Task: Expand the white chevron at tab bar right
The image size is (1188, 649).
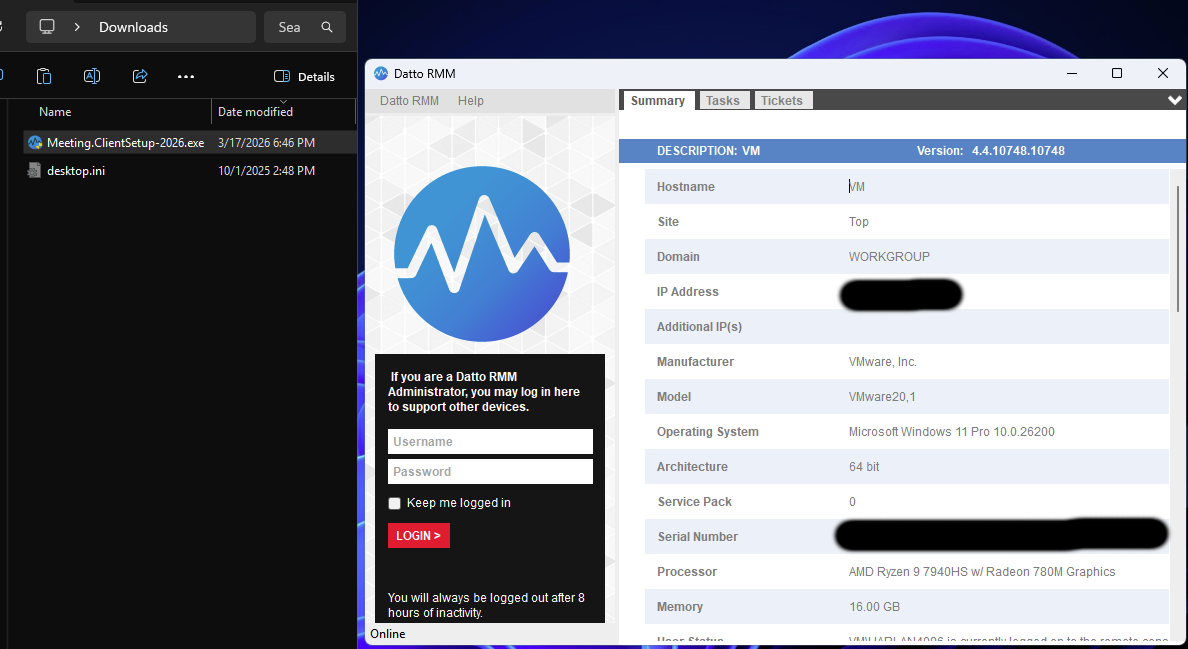Action: coord(1174,100)
